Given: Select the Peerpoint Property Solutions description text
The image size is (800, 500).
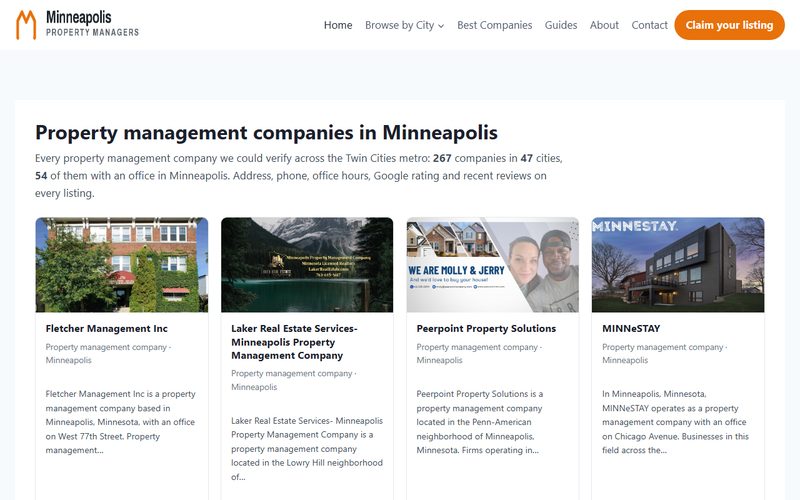Looking at the screenshot, I should 480,422.
